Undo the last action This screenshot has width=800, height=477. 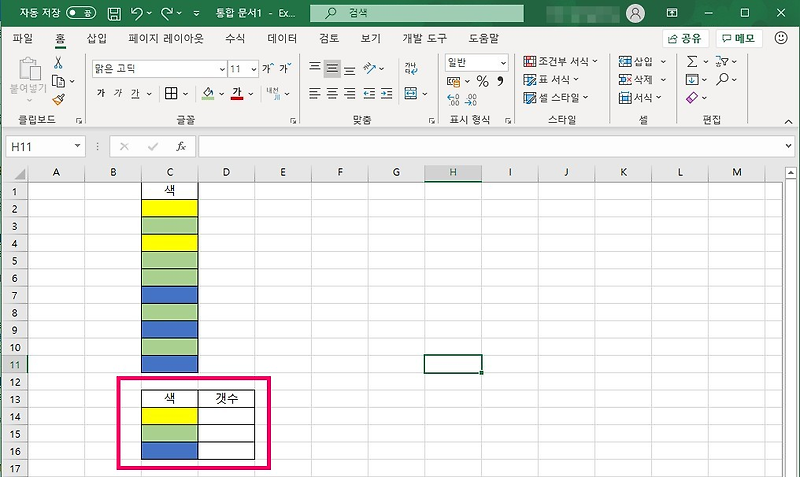pos(137,13)
